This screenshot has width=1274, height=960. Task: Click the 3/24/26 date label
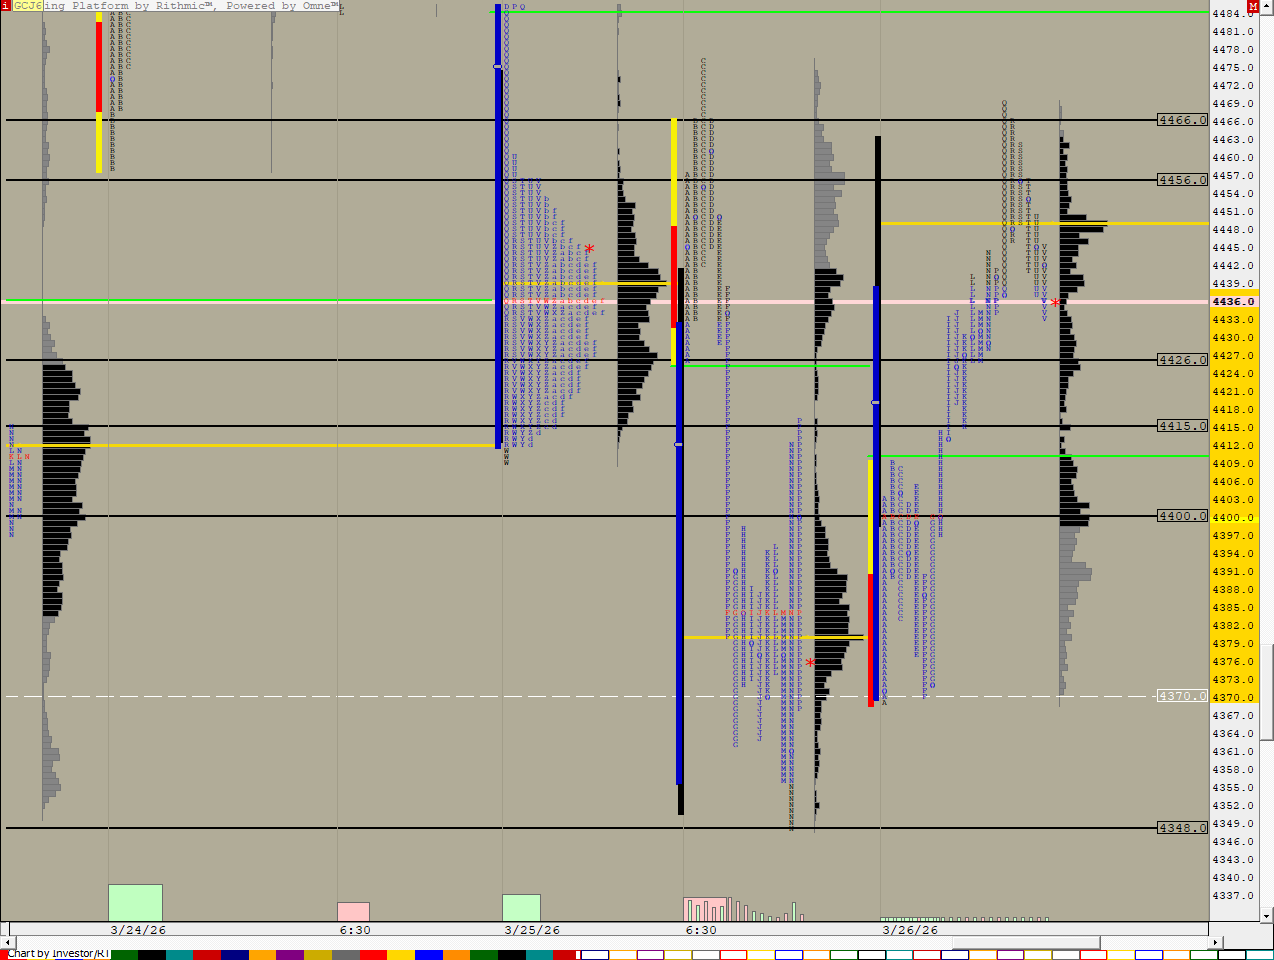point(138,930)
